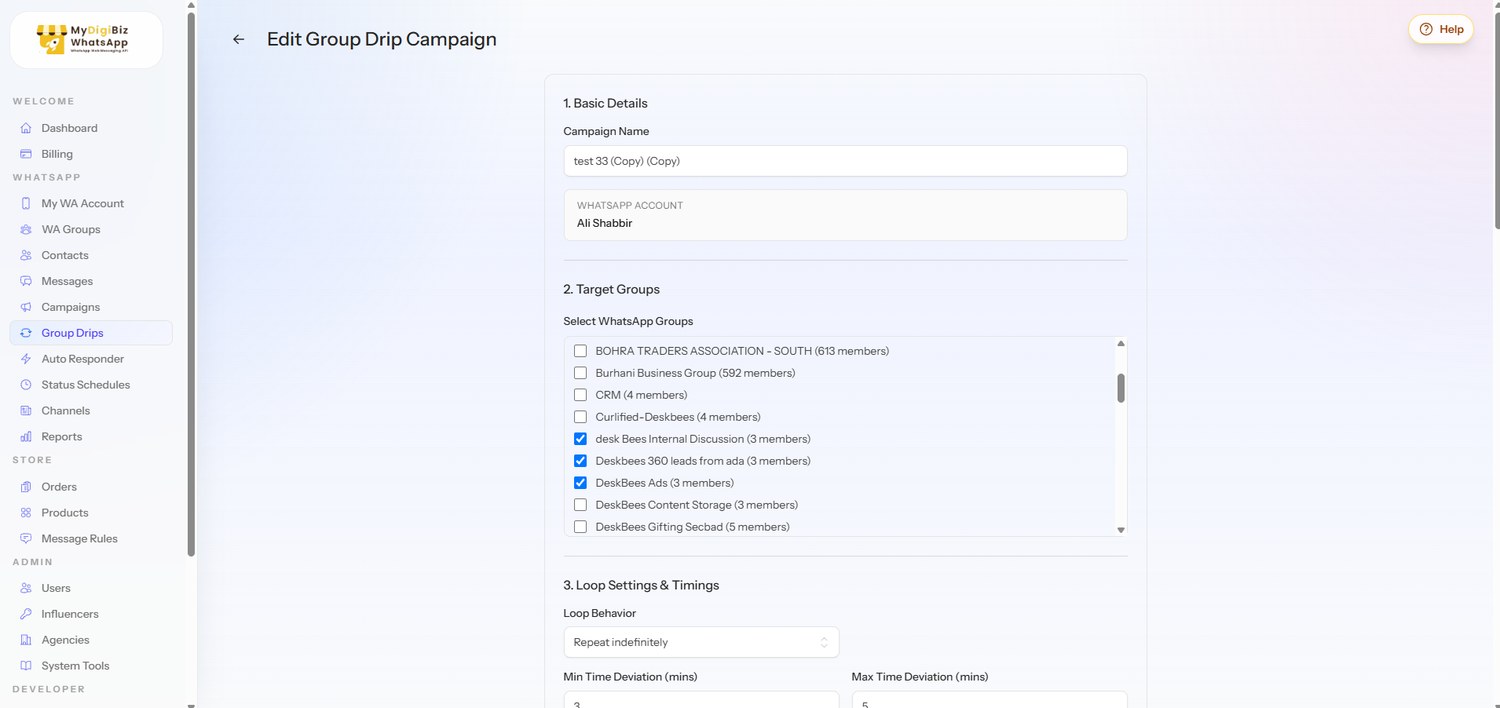Click the Auto Responder lightning icon
This screenshot has width=1500, height=708.
(26, 359)
